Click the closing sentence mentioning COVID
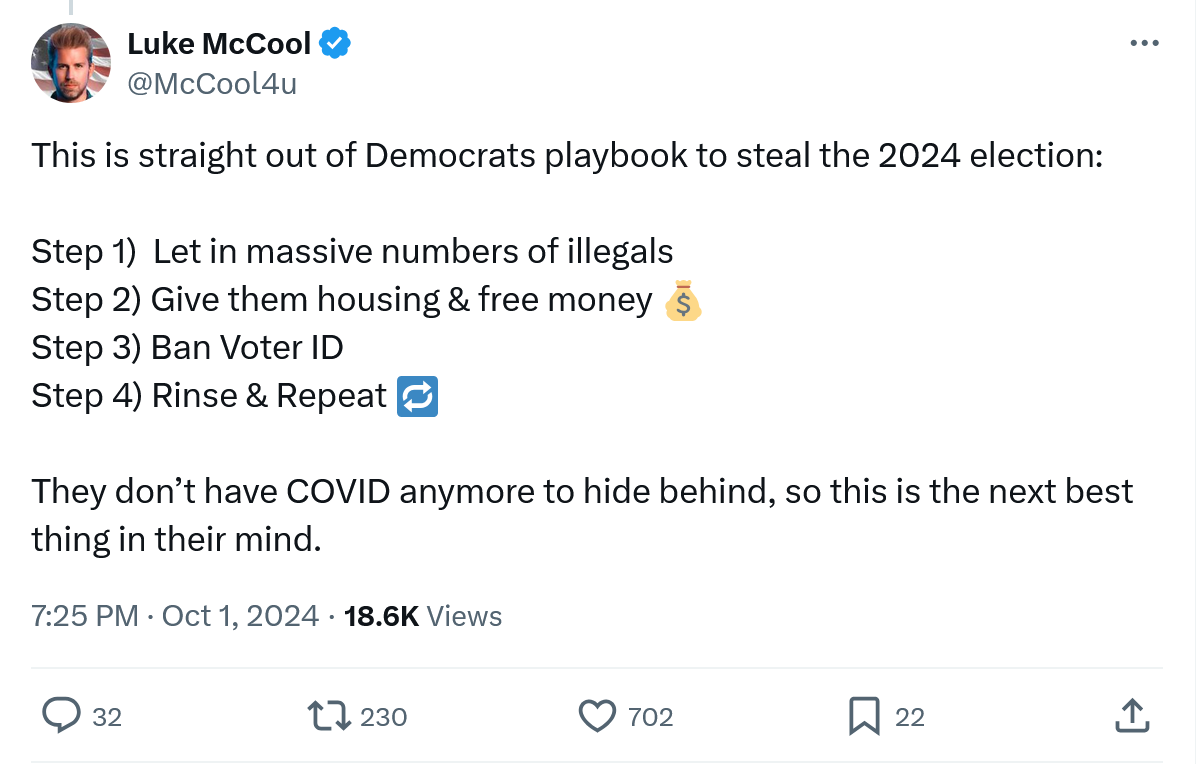Image resolution: width=1196 pixels, height=764 pixels. [582, 492]
